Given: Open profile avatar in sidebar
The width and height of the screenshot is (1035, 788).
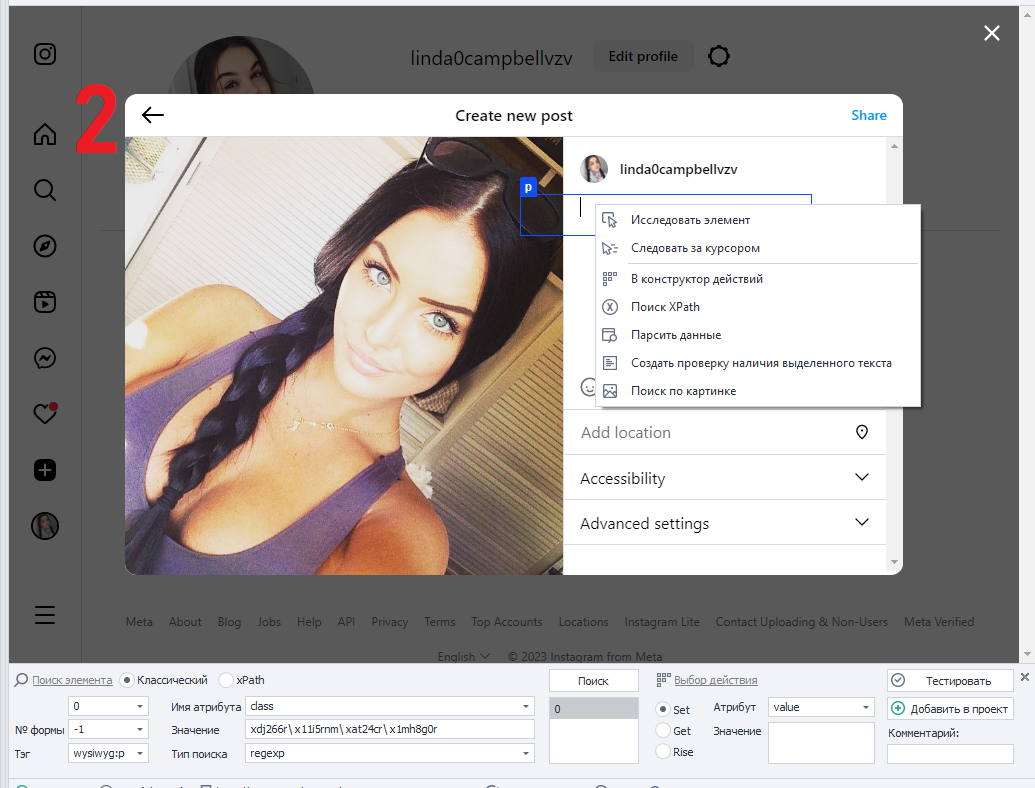Looking at the screenshot, I should coord(45,526).
